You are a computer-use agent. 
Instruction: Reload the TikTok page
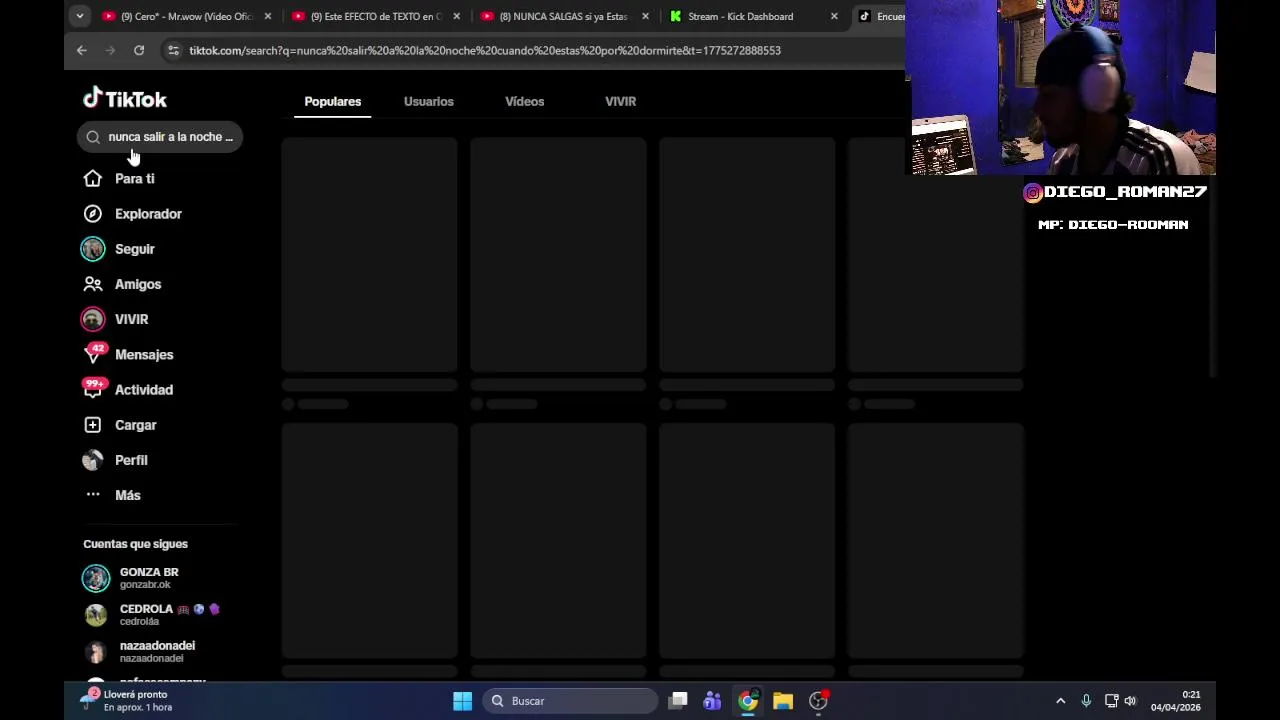coord(139,50)
